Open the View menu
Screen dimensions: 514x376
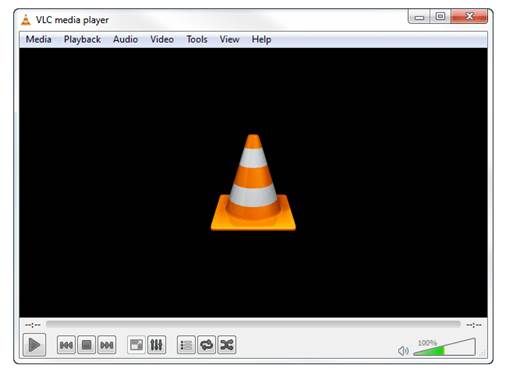tap(229, 39)
